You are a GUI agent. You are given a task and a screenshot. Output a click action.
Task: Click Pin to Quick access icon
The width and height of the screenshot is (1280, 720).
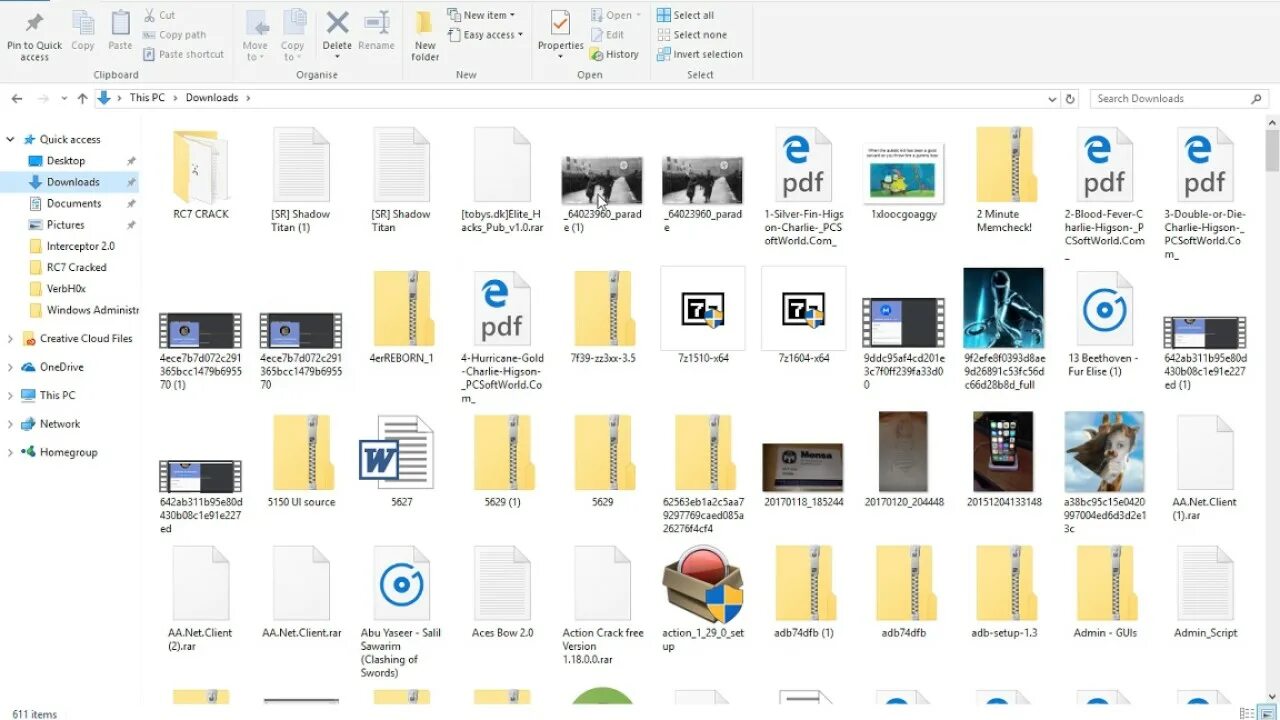pyautogui.click(x=34, y=23)
